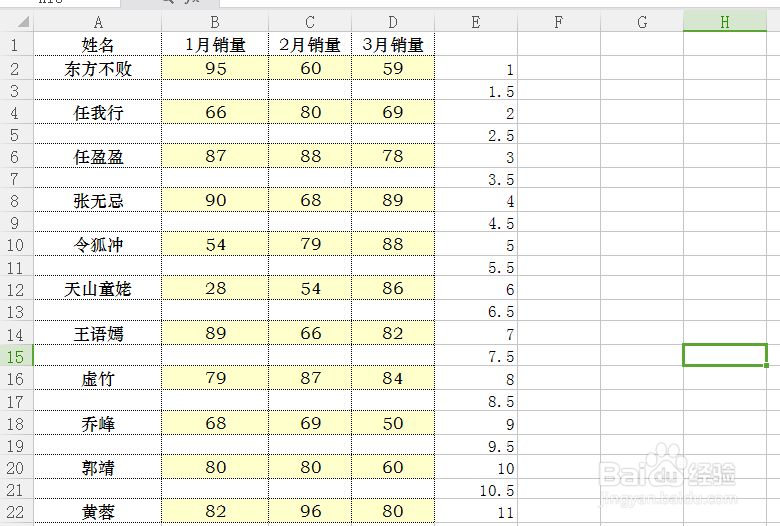Select row 22 header
This screenshot has height=526, width=780.
[x=16, y=511]
